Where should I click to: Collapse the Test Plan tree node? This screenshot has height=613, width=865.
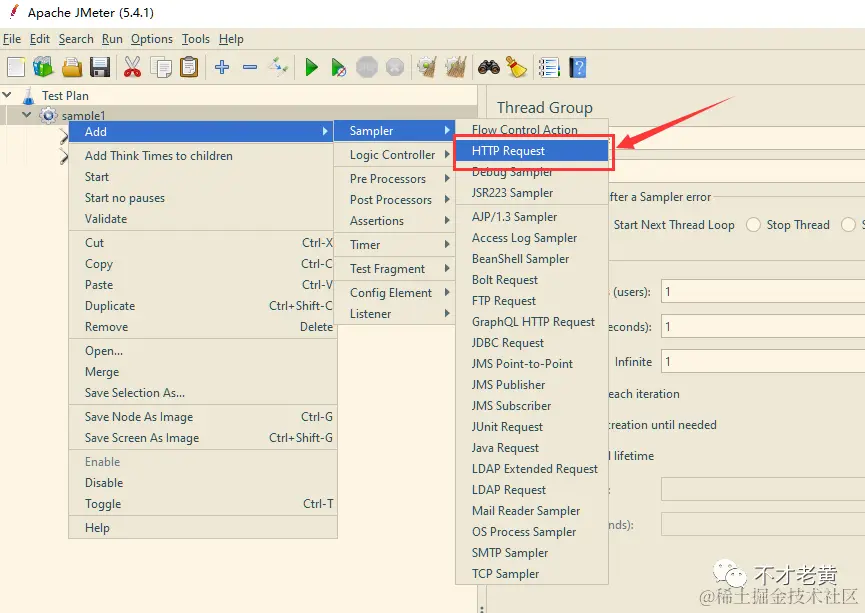pos(7,95)
